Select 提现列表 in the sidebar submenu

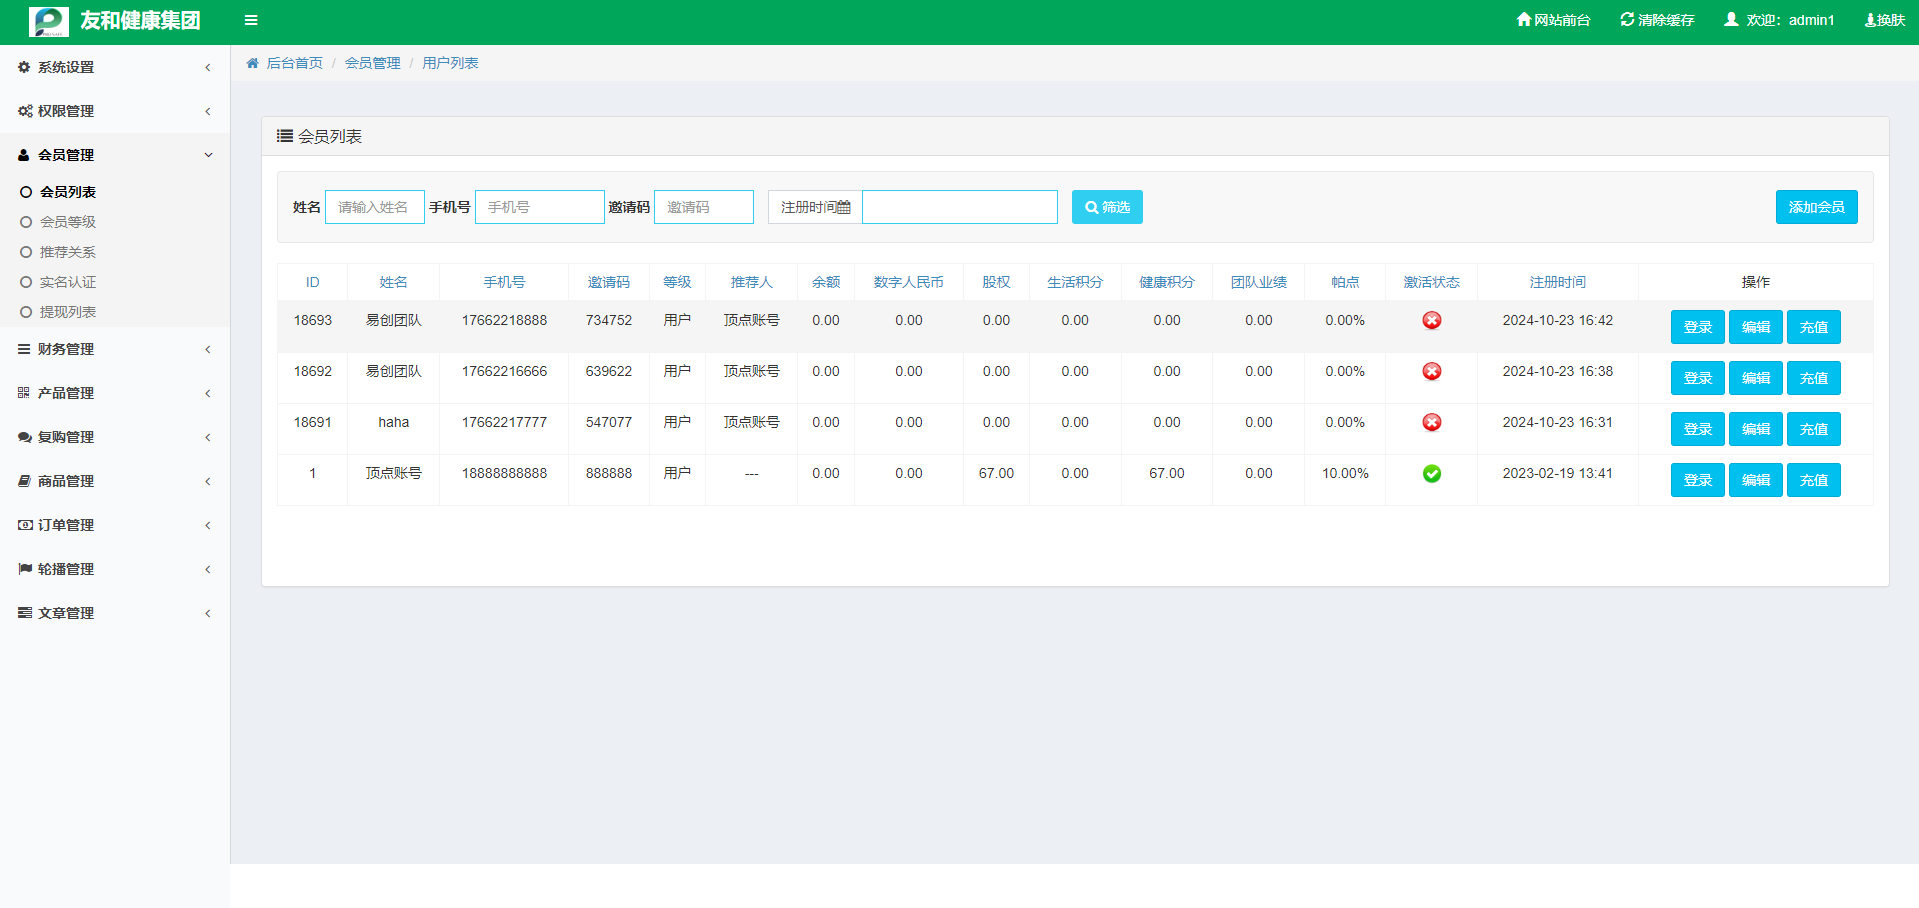coord(67,312)
